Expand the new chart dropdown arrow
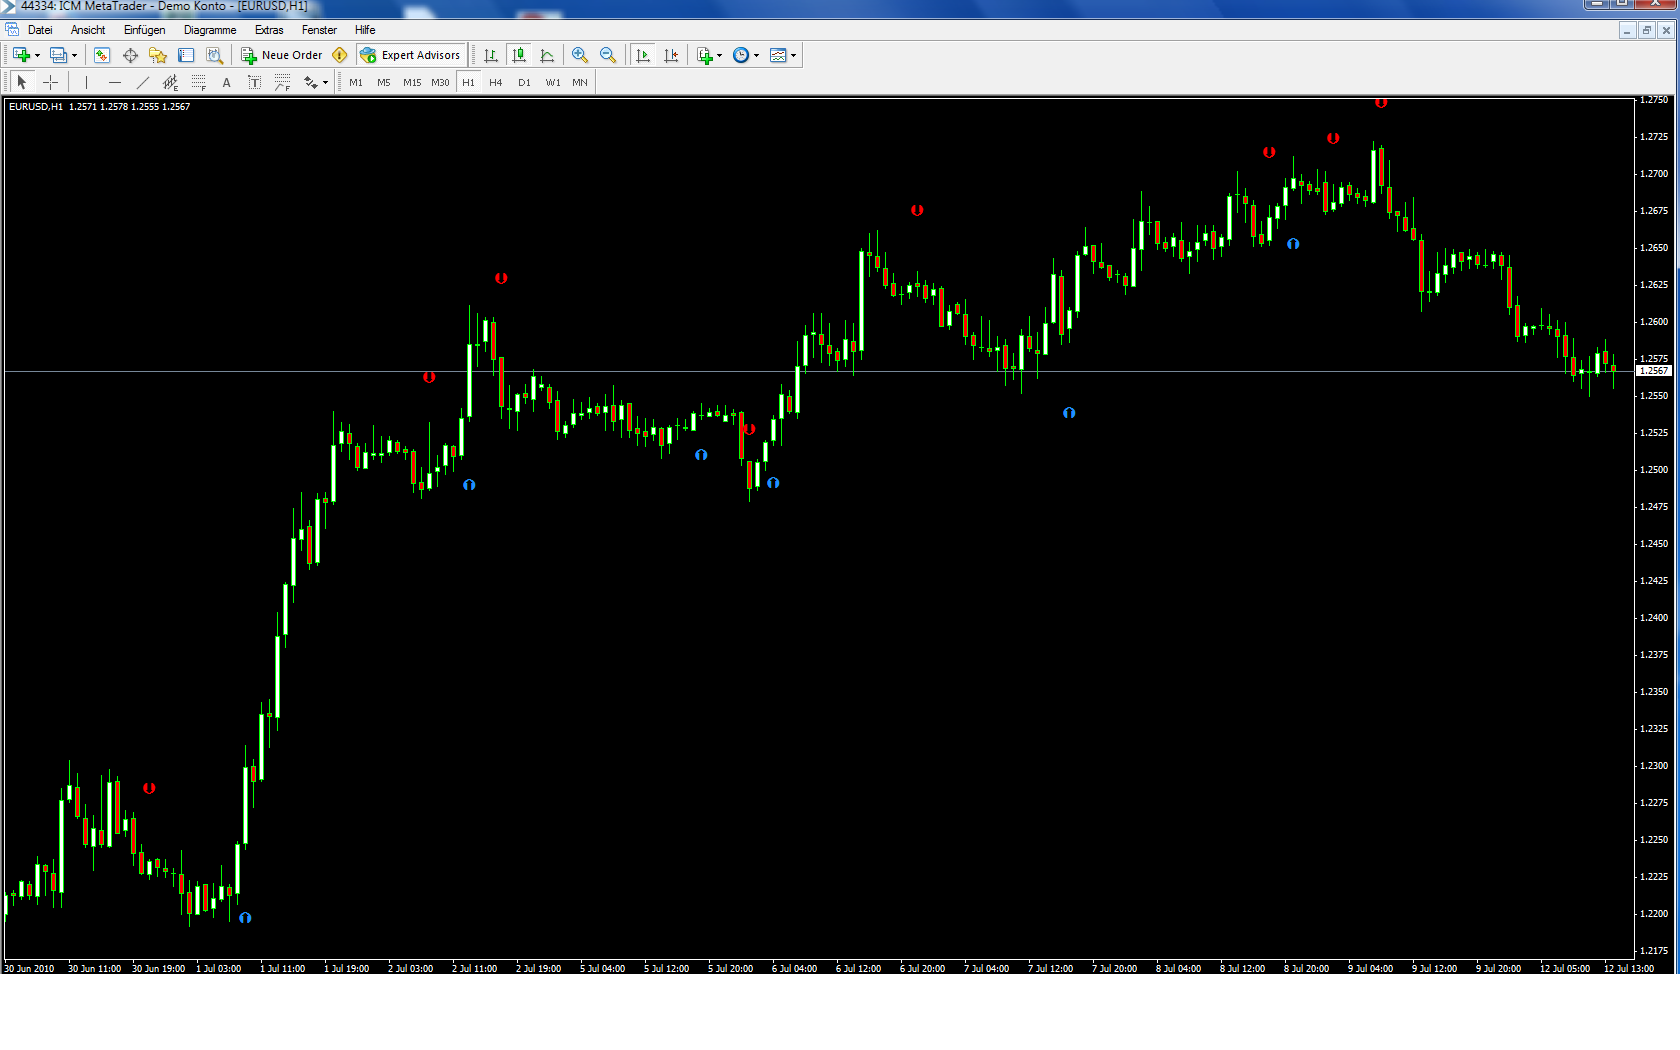The width and height of the screenshot is (1680, 1050). (37, 56)
